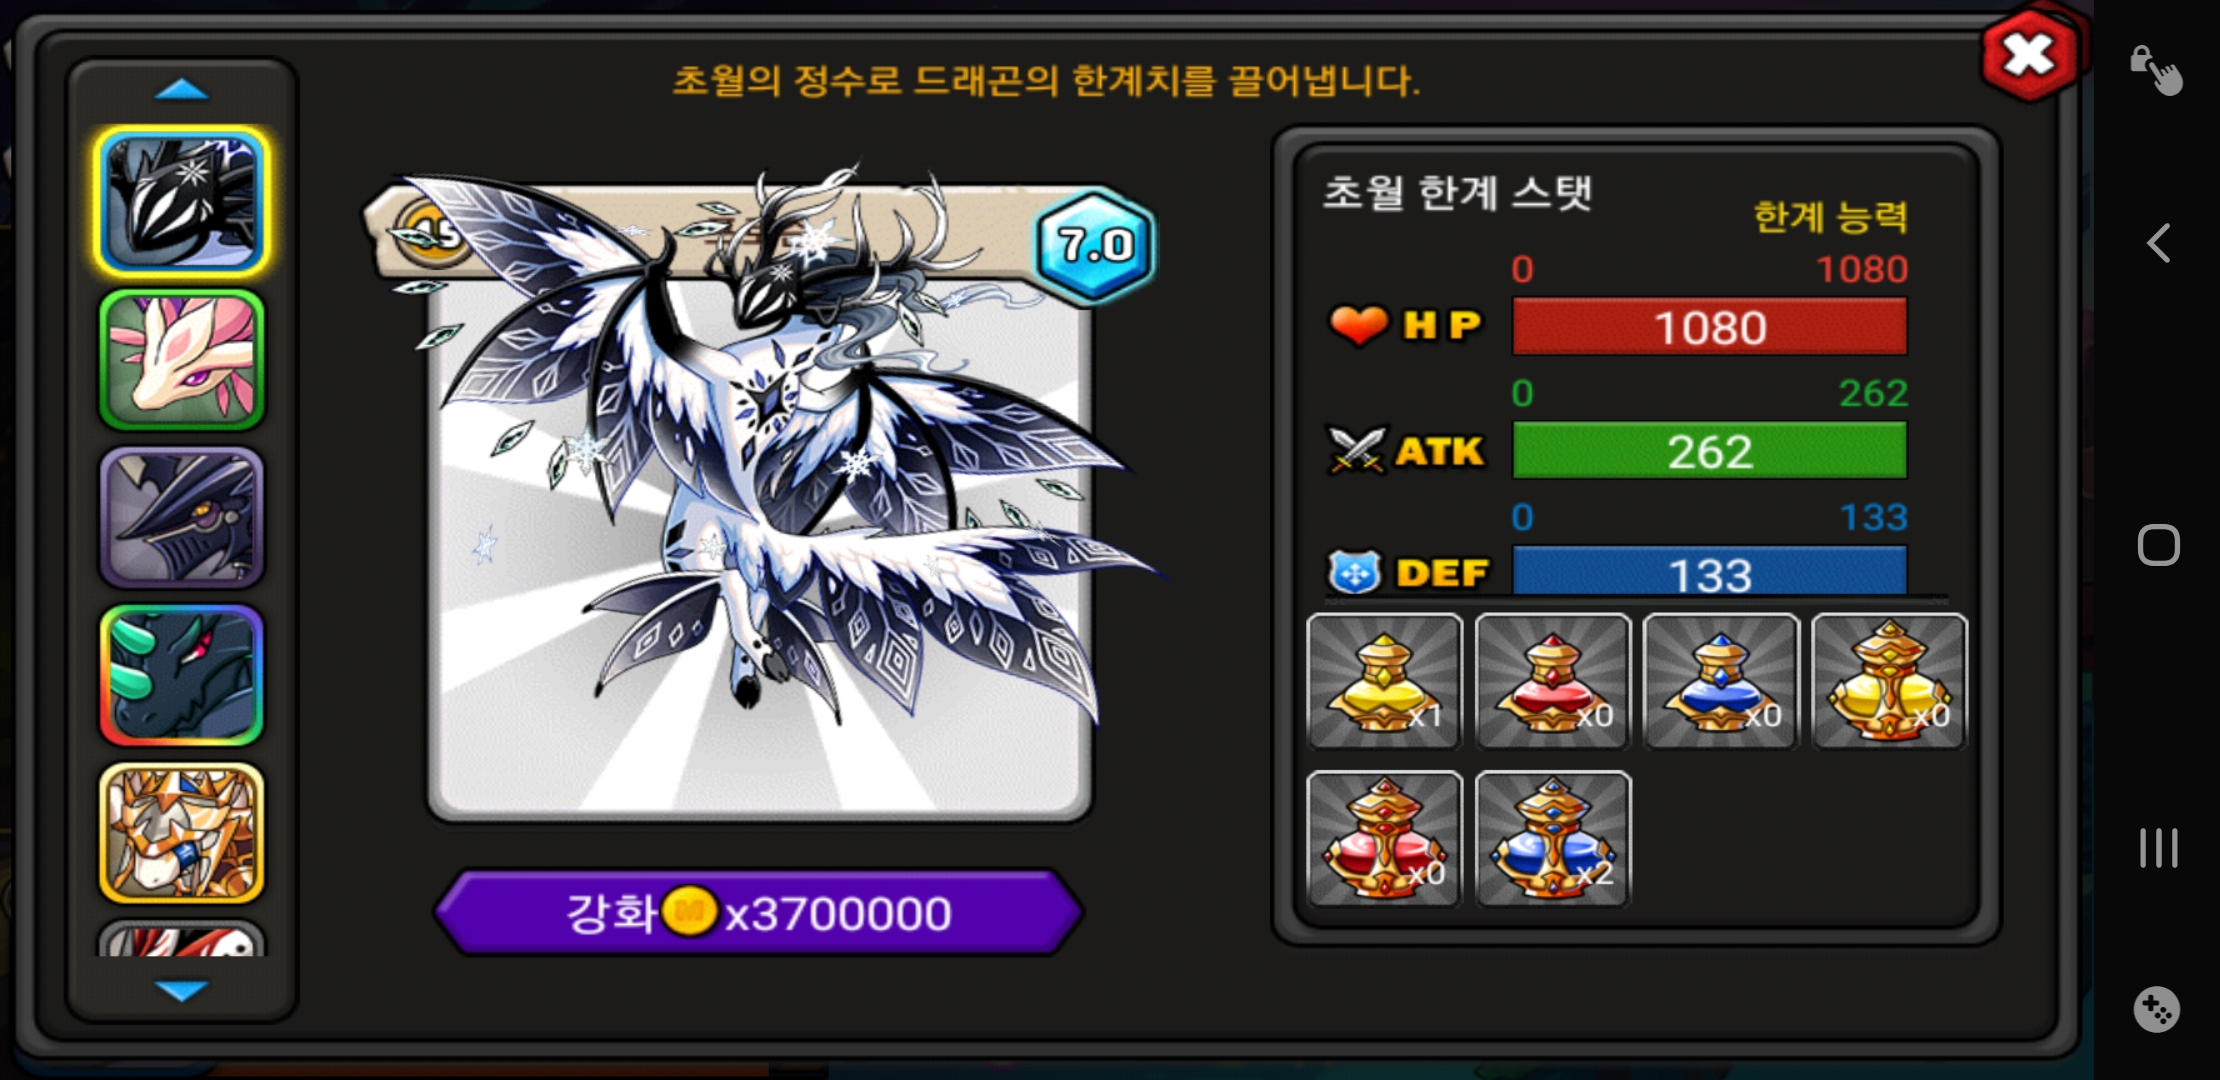2220x1080 pixels.
Task: Select the small red essence potion
Action: [1553, 681]
